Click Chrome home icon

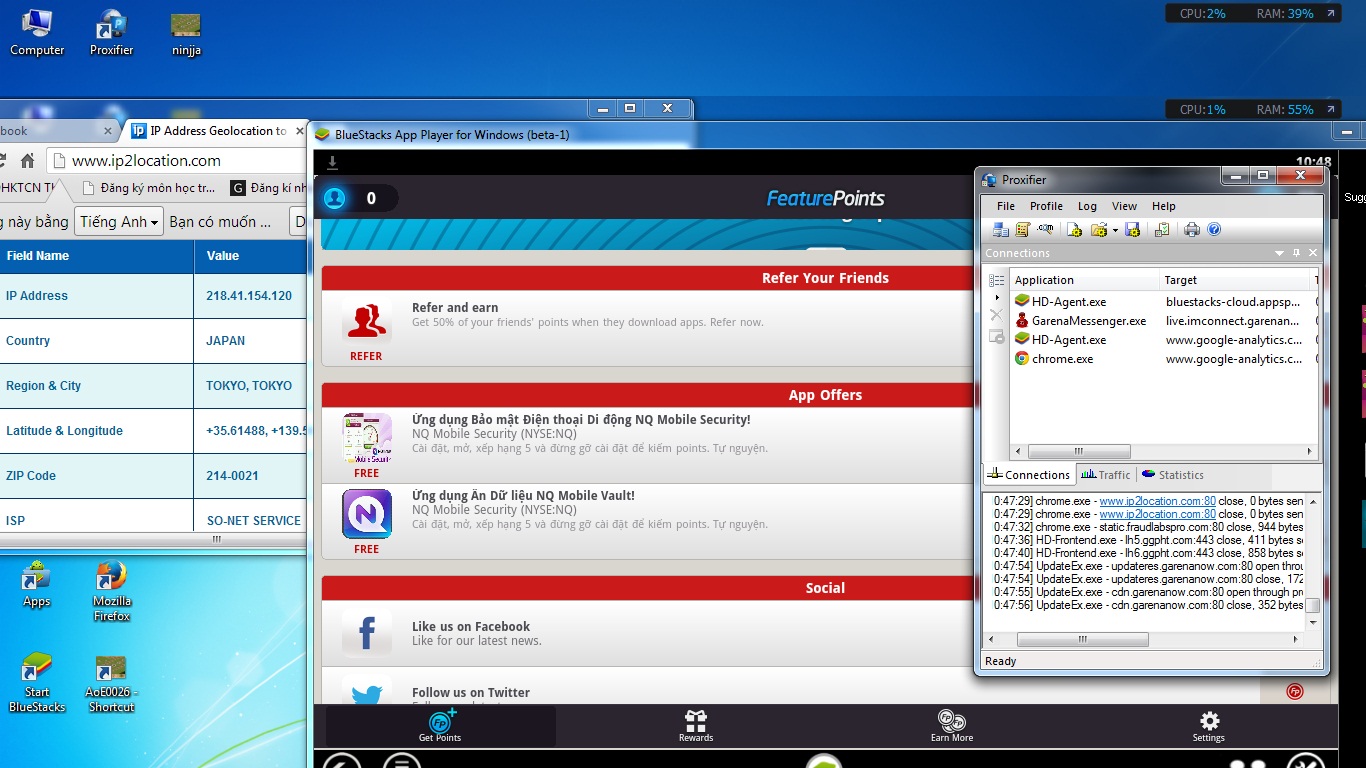point(27,160)
